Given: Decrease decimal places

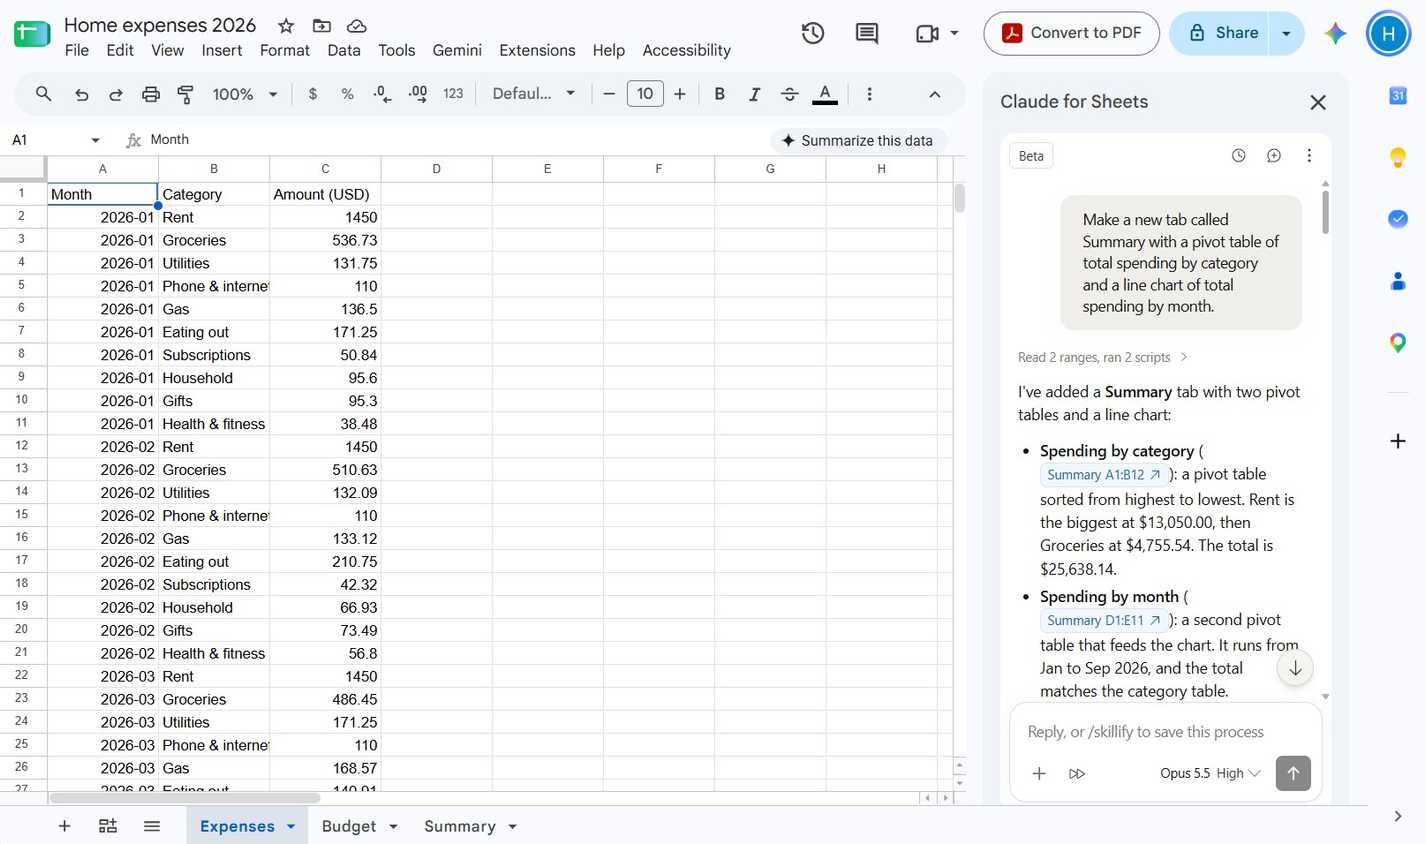Looking at the screenshot, I should [x=382, y=94].
